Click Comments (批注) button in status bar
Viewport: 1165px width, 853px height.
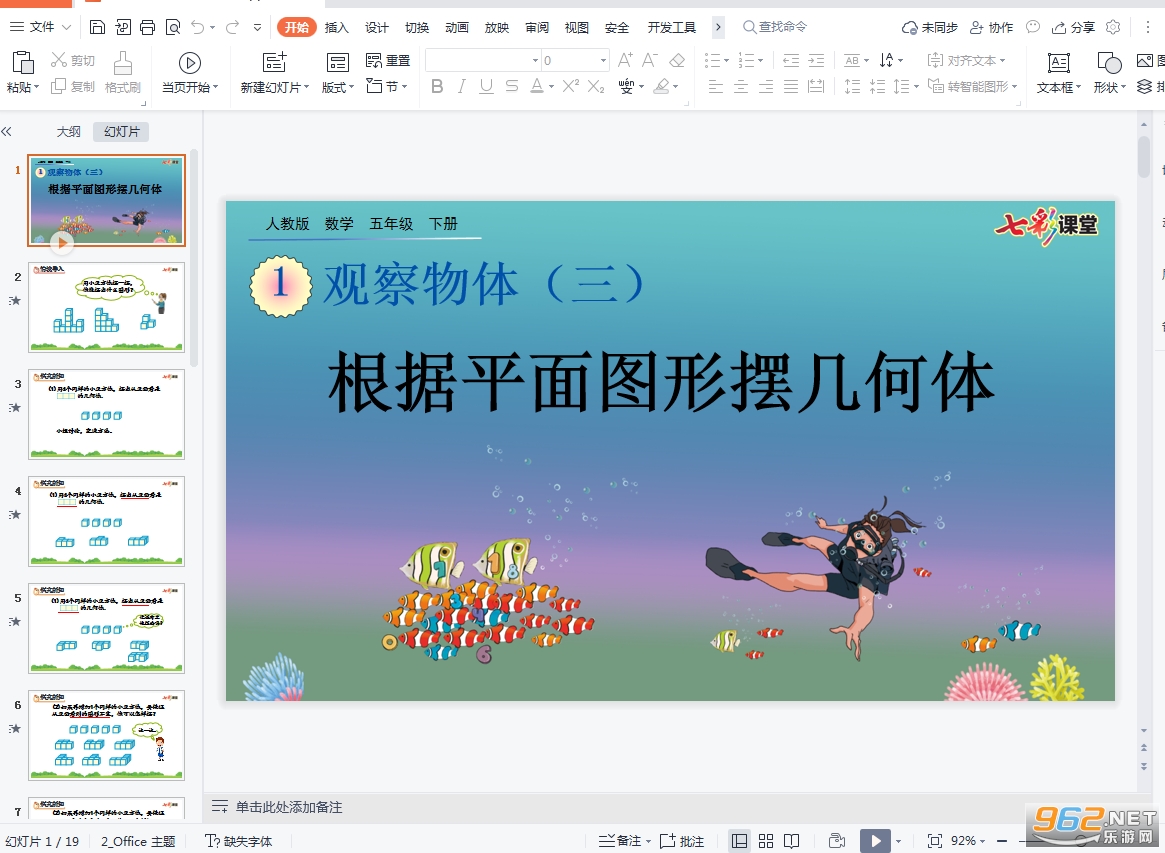click(x=682, y=840)
